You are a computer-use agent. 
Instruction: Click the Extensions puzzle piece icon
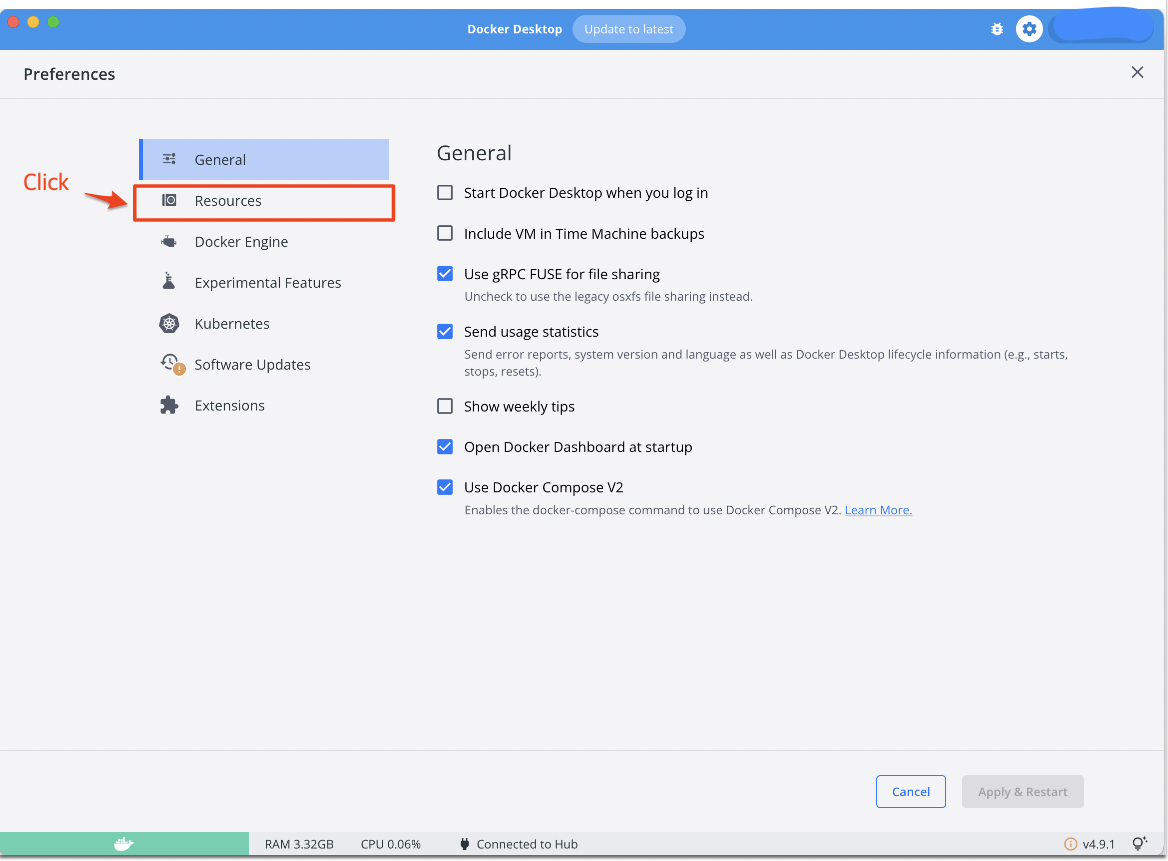(x=169, y=405)
